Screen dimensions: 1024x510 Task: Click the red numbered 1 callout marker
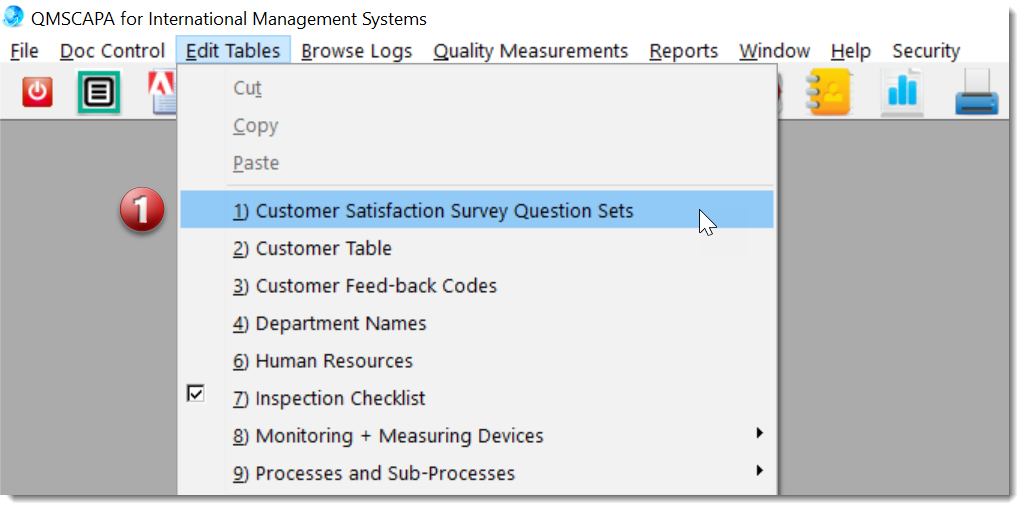point(142,209)
